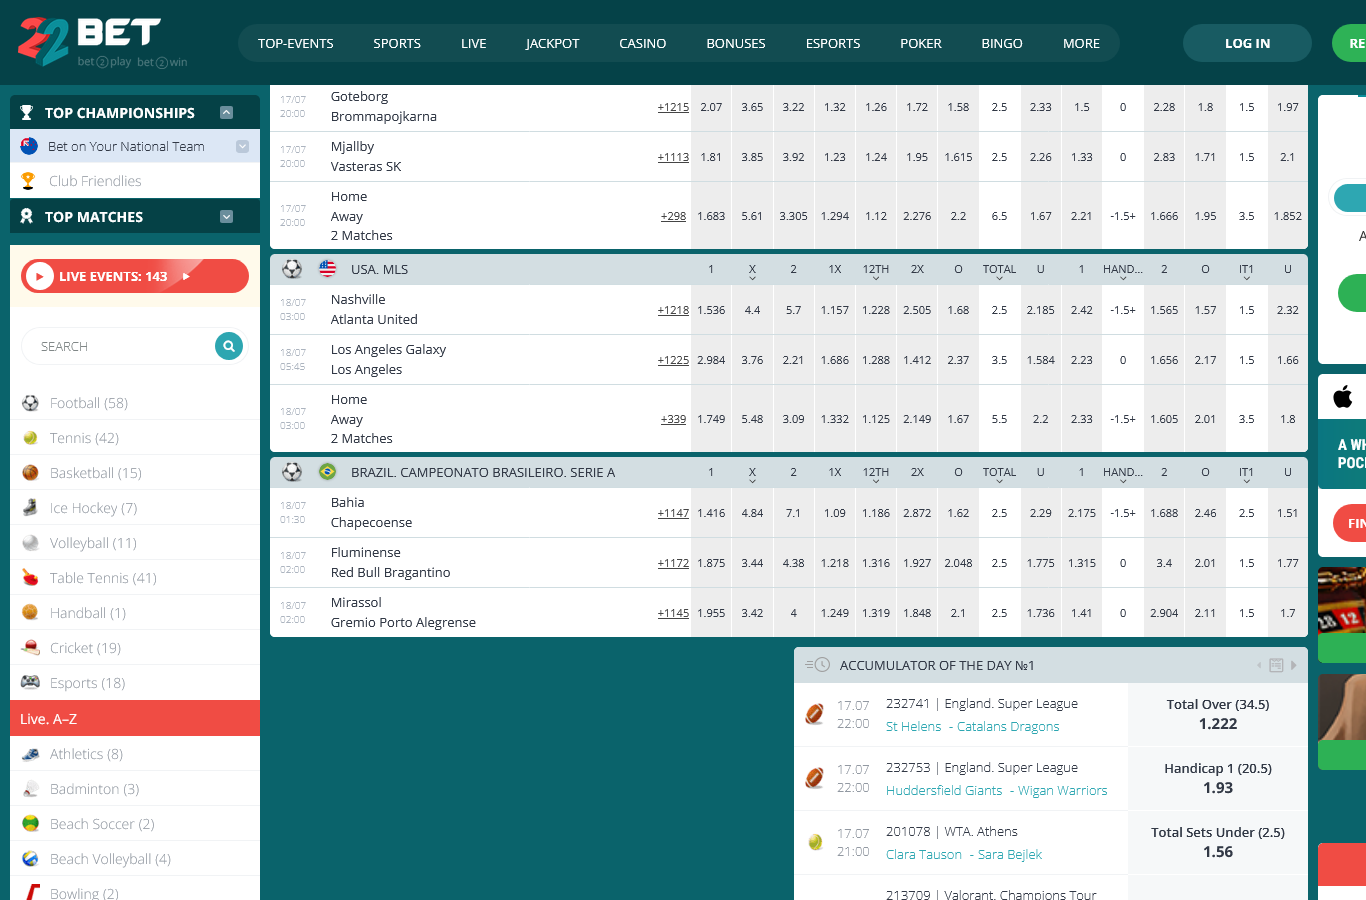Pick Bahia home win odds 1.416
The image size is (1366, 900).
point(711,513)
